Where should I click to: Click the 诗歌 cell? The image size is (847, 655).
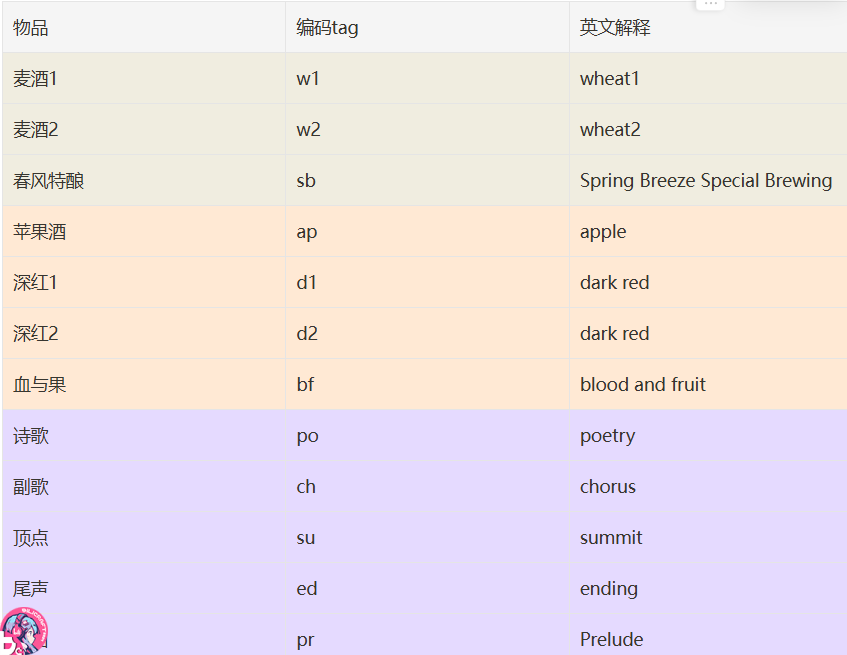tap(31, 436)
